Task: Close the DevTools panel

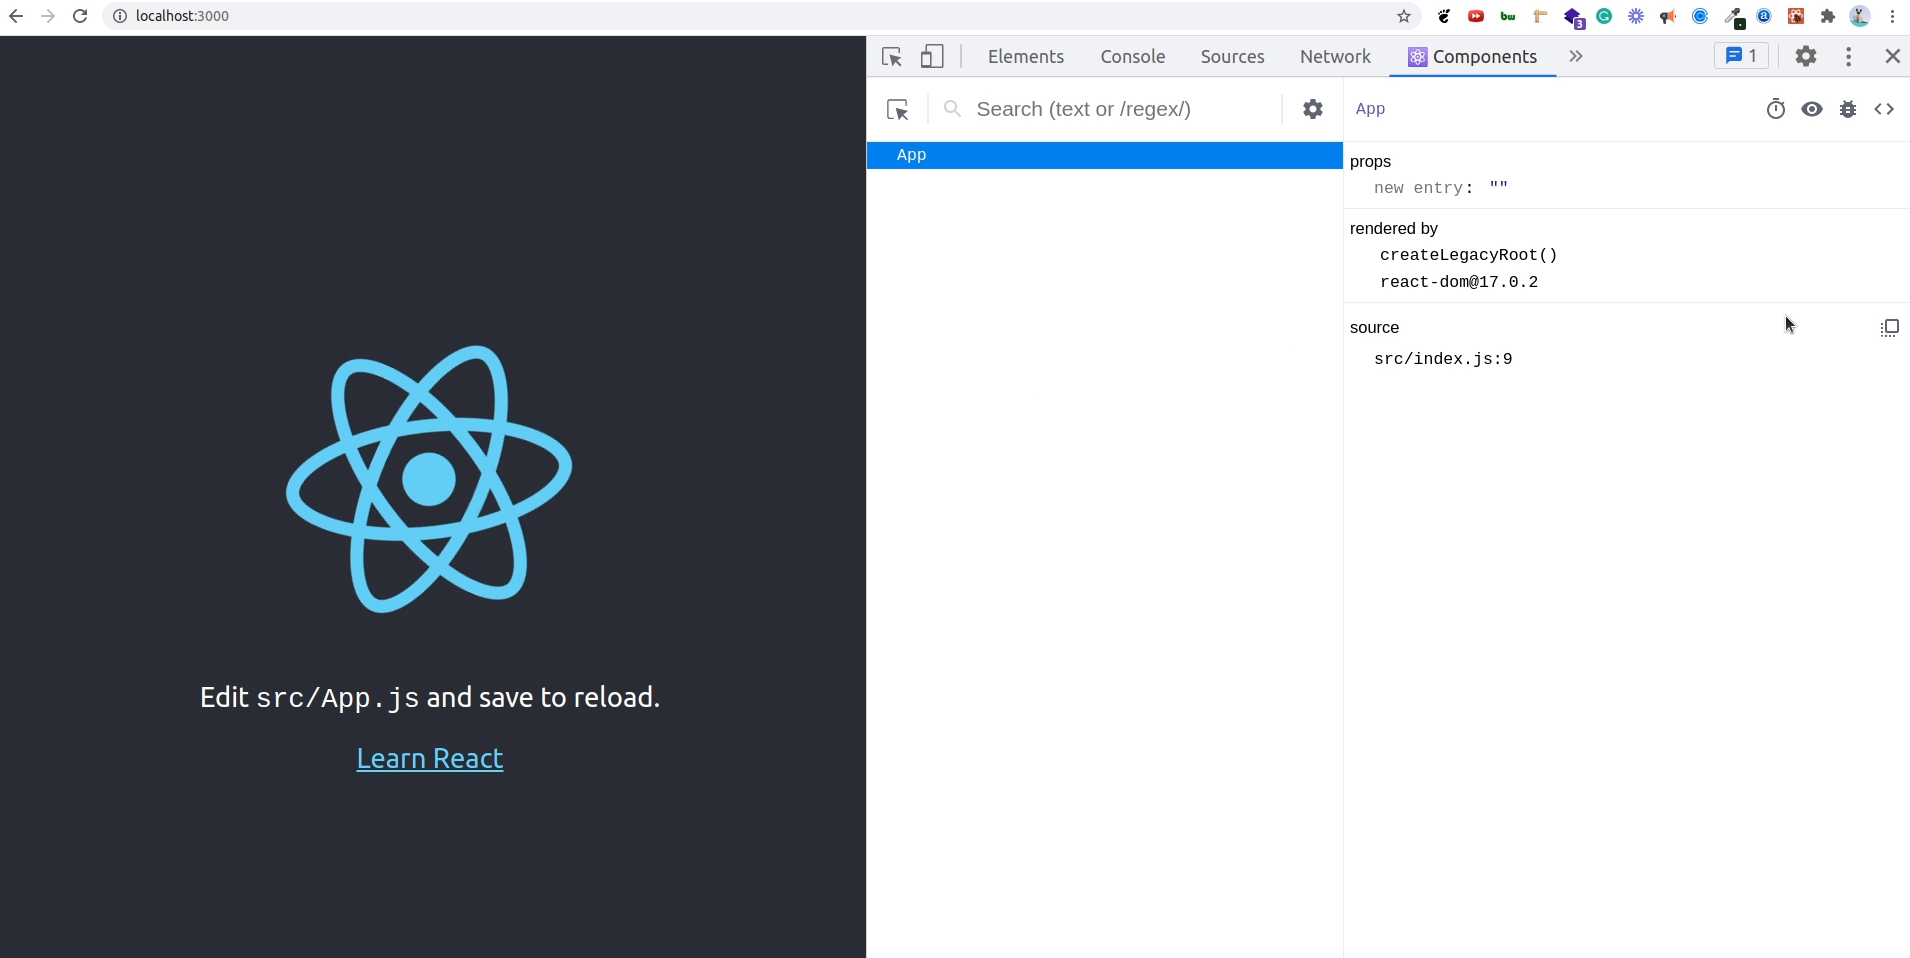Action: [x=1893, y=57]
